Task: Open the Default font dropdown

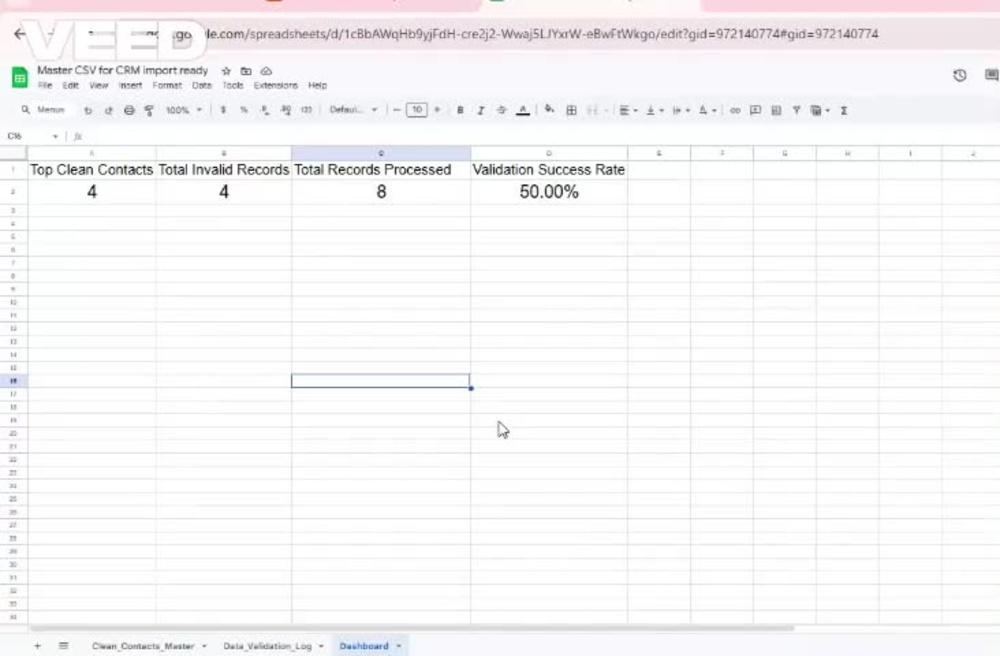Action: click(x=353, y=110)
